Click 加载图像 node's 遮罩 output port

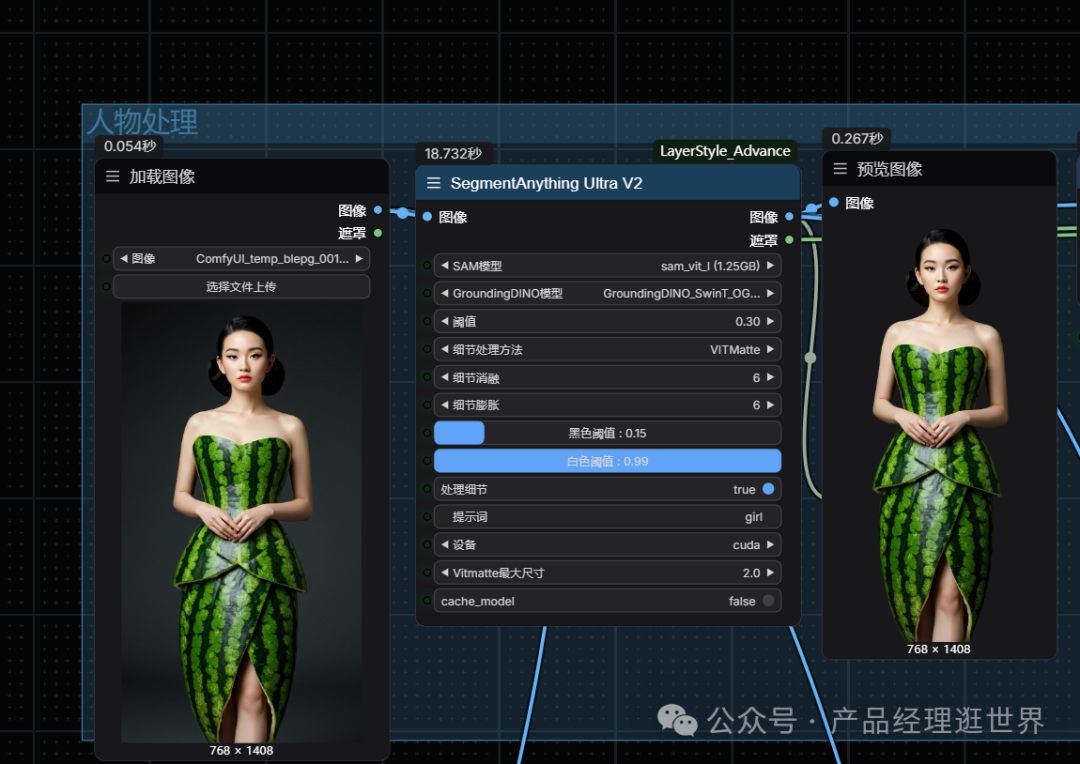(377, 233)
